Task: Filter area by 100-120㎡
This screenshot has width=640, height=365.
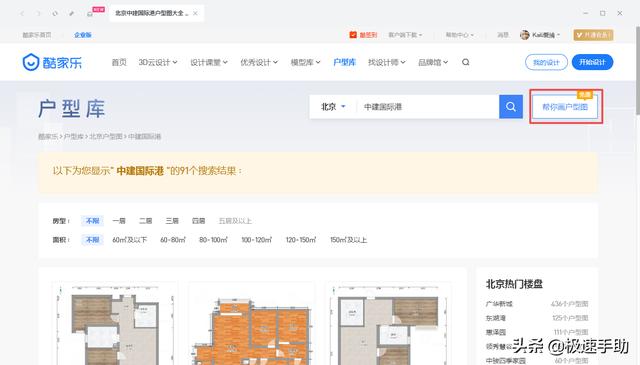Action: [x=256, y=240]
